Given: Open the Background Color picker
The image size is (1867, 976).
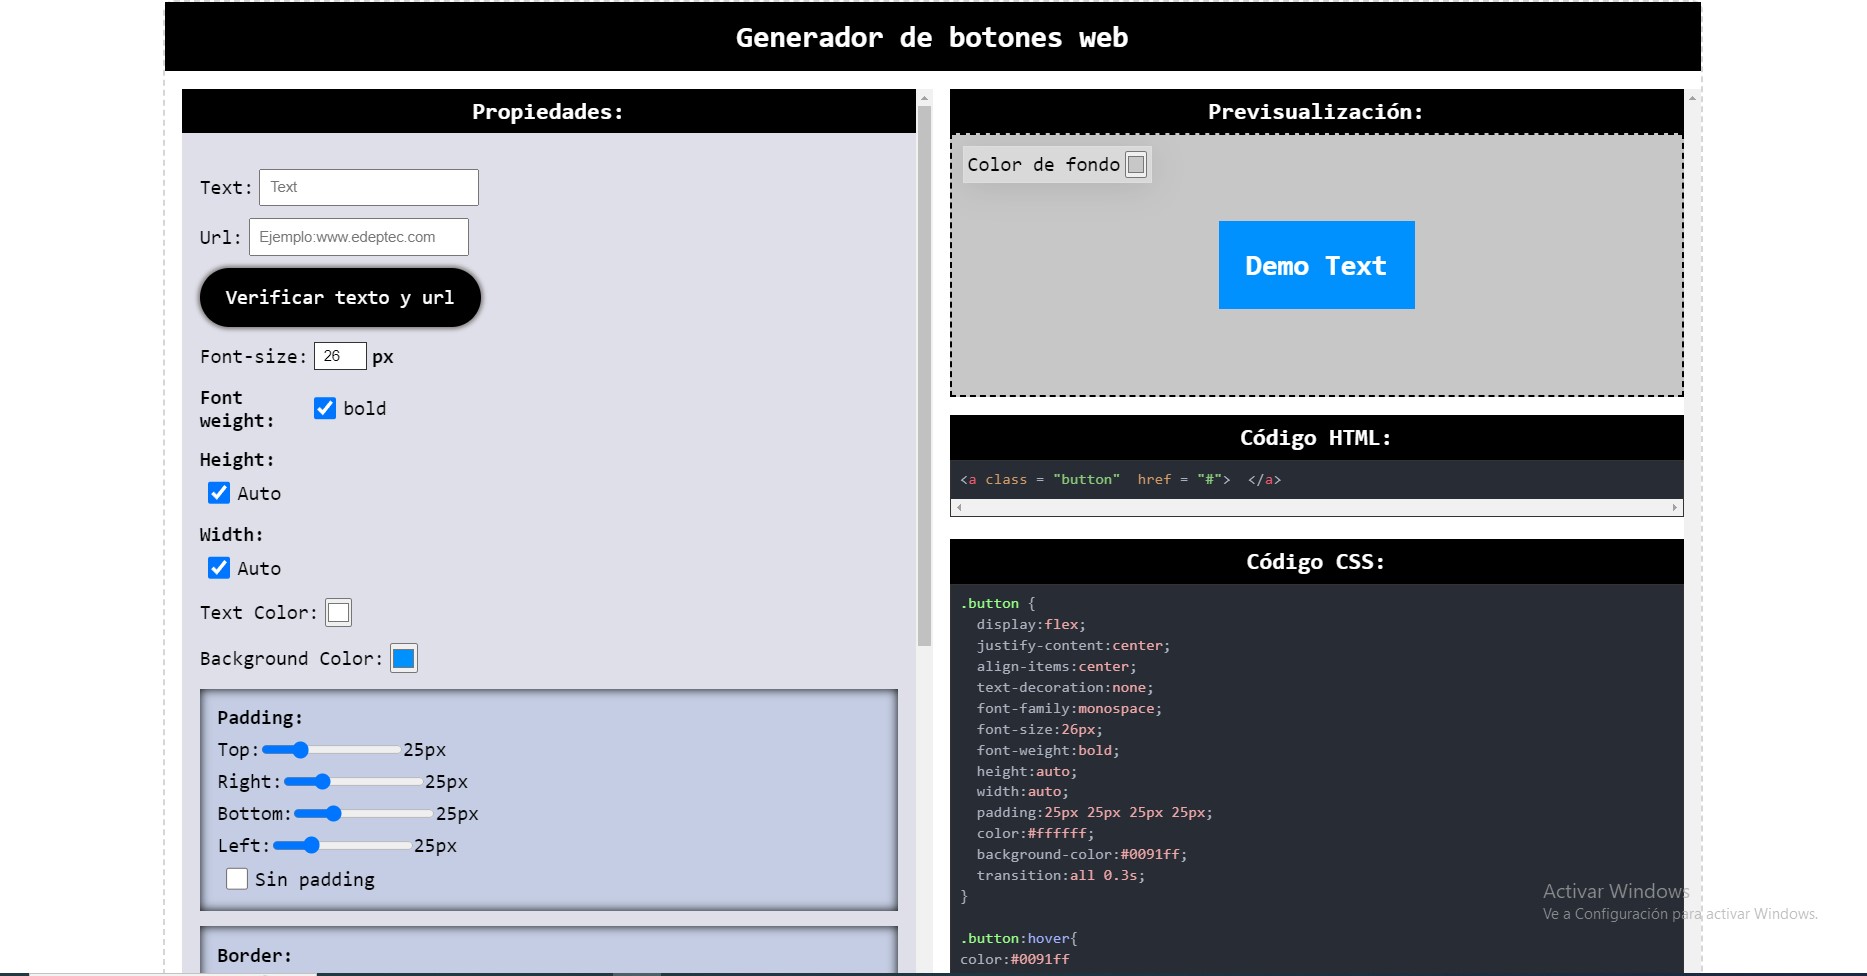Looking at the screenshot, I should coord(403,658).
